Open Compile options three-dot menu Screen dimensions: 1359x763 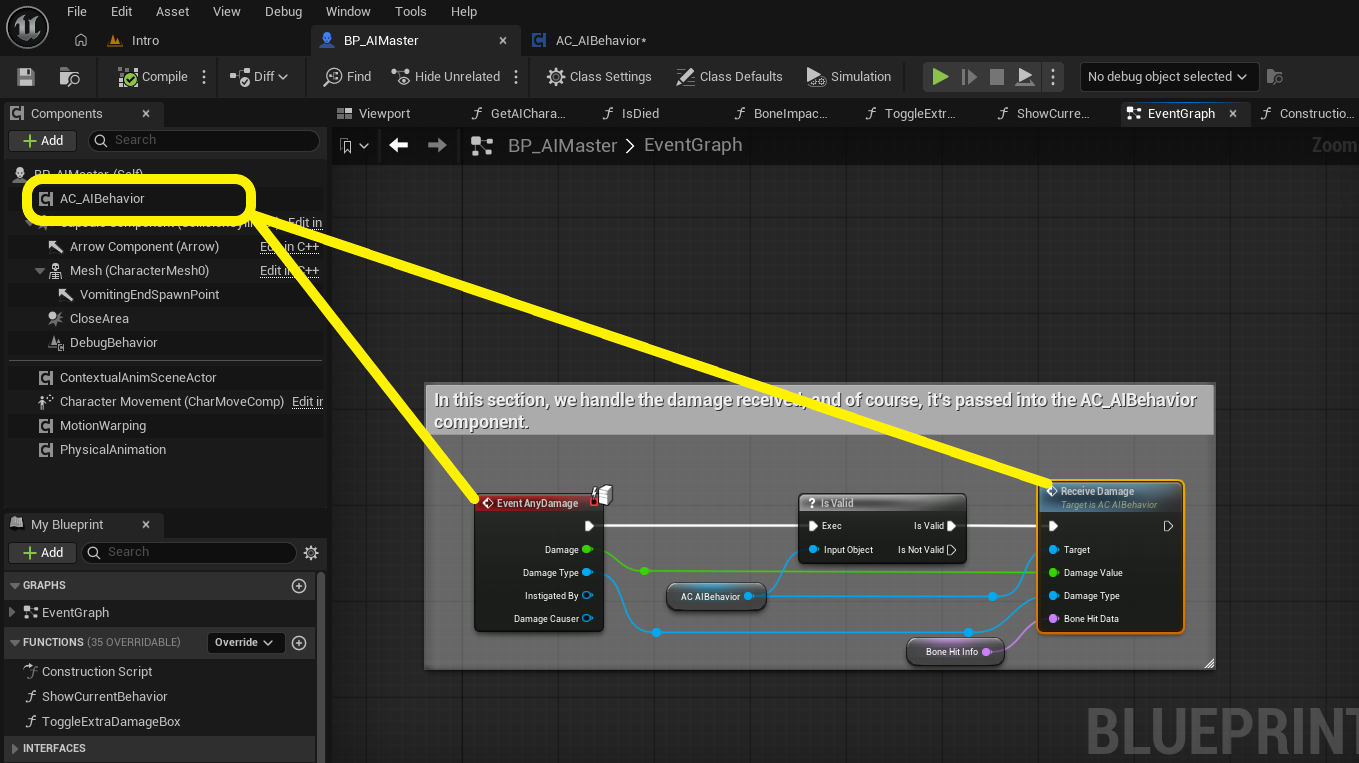coord(204,77)
